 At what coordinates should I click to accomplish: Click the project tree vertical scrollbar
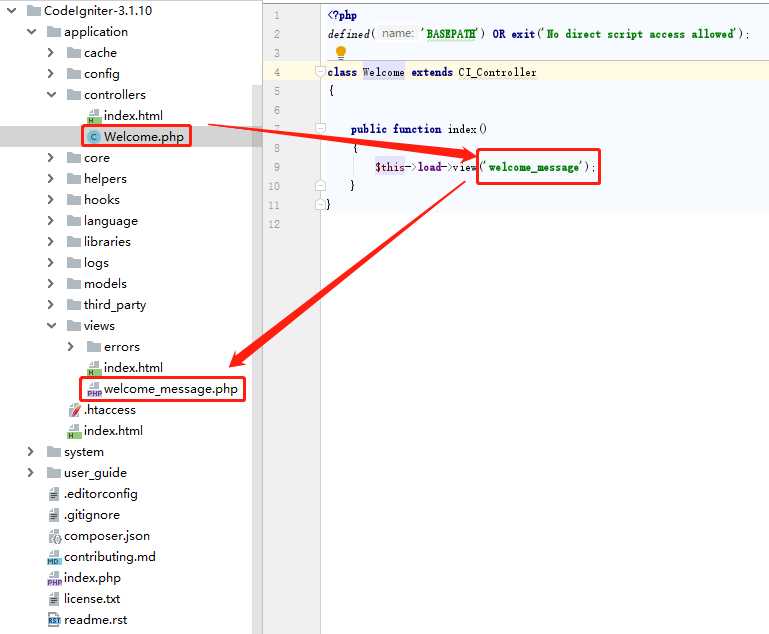point(257,358)
